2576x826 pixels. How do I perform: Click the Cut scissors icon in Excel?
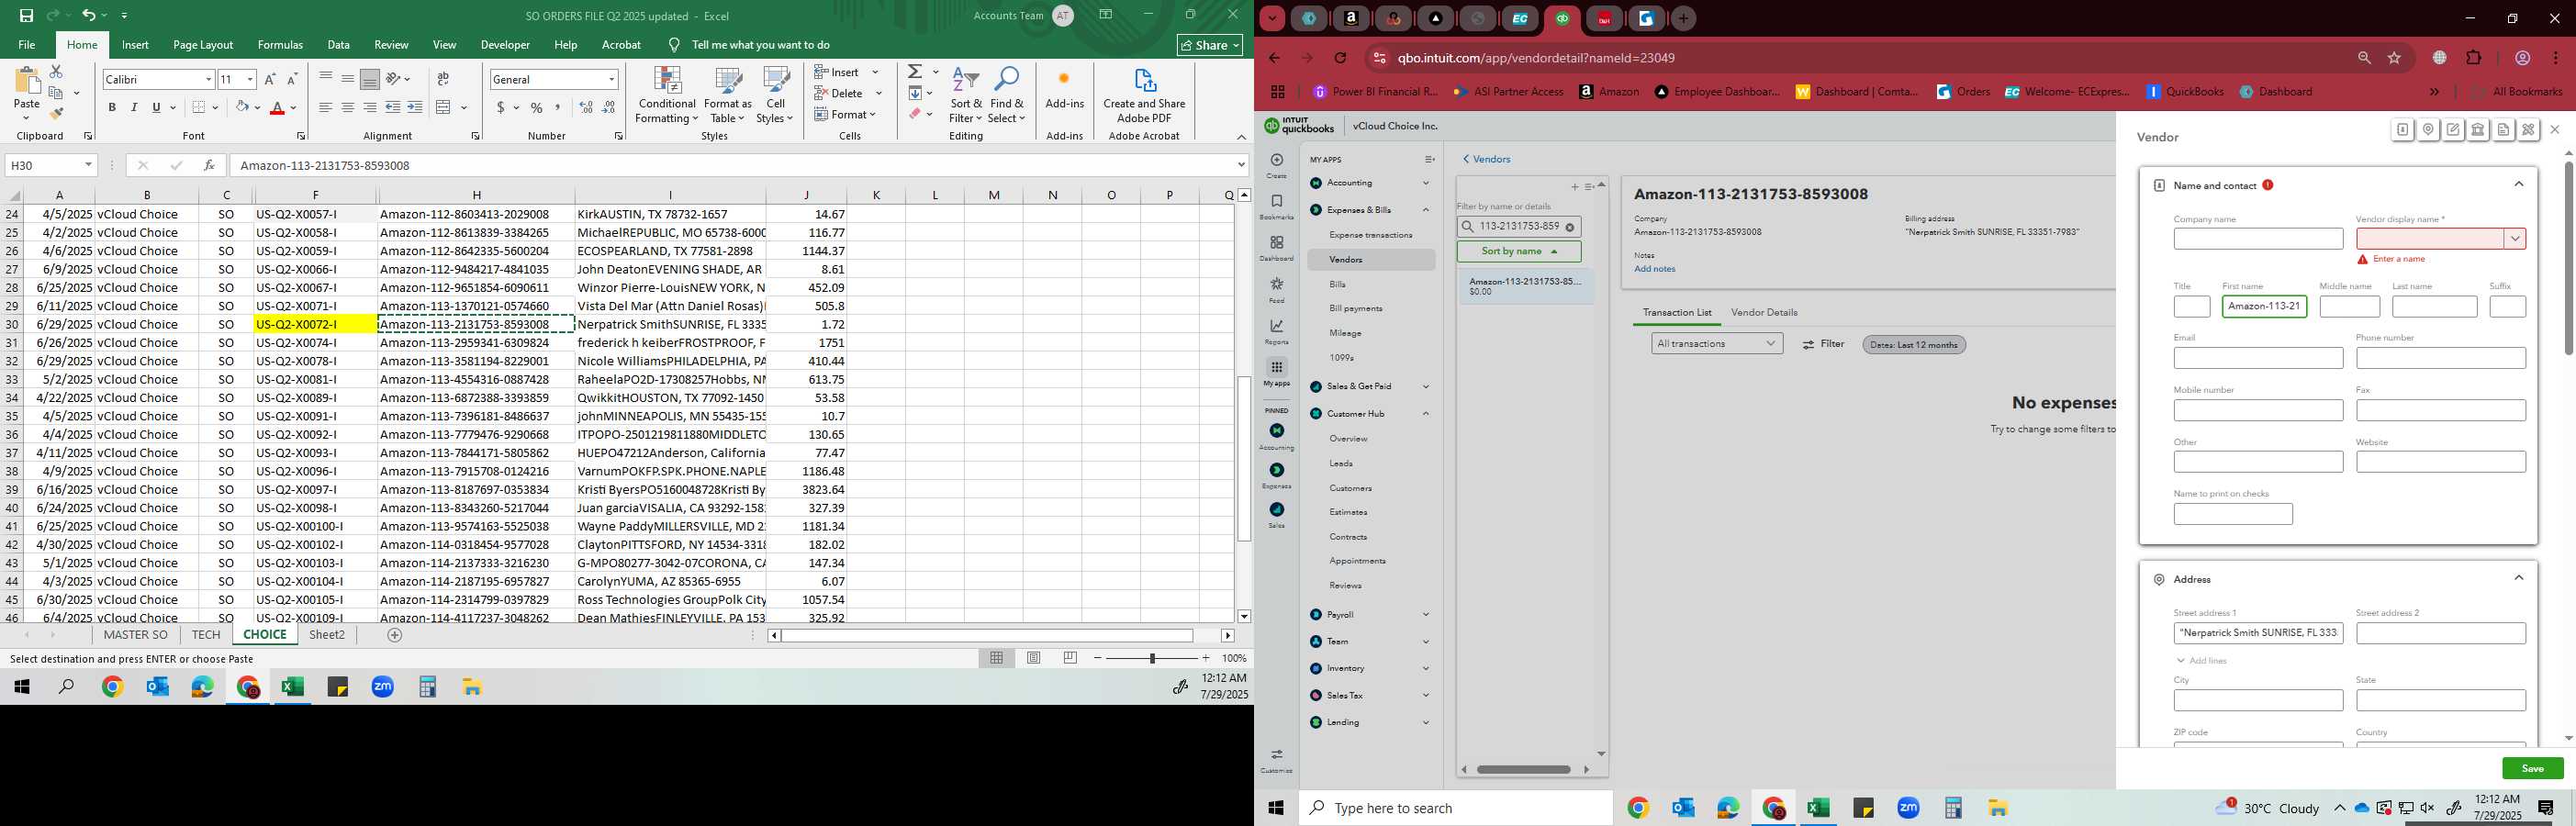pyautogui.click(x=56, y=72)
